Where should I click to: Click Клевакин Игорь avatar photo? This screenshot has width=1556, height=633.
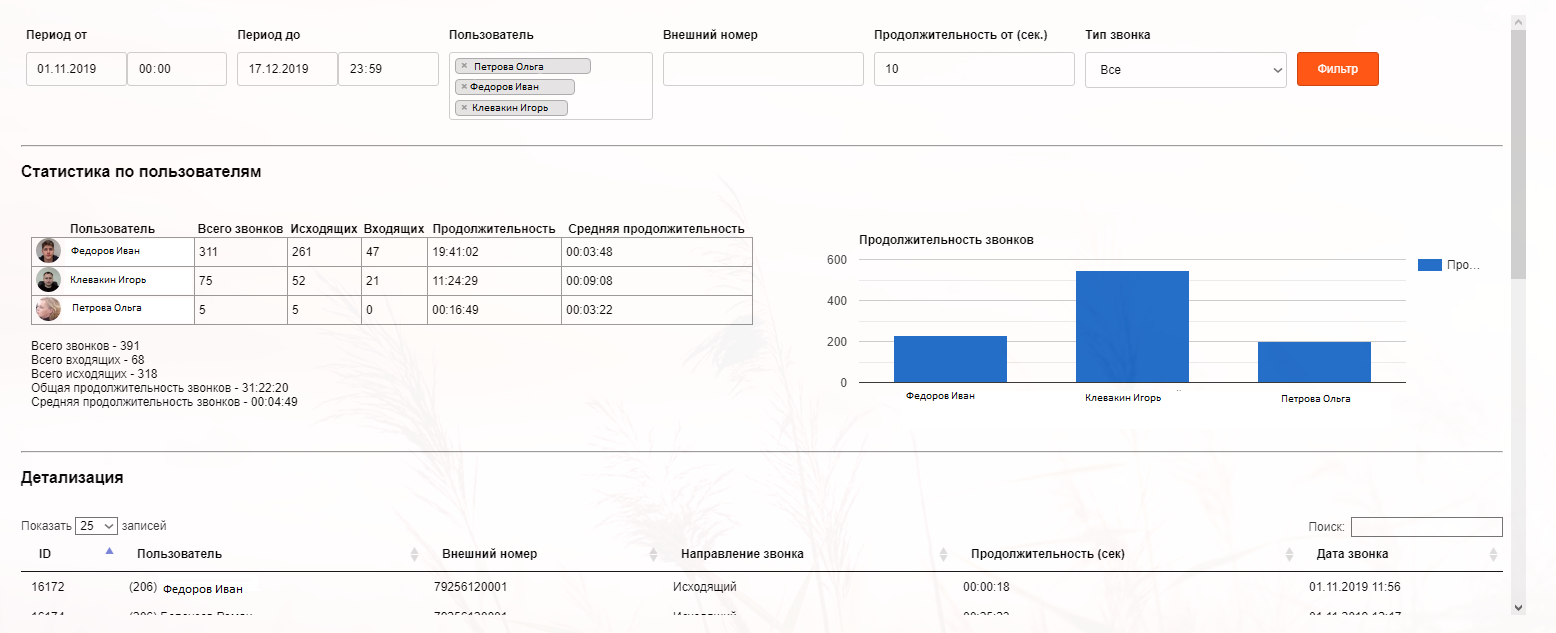click(x=48, y=280)
